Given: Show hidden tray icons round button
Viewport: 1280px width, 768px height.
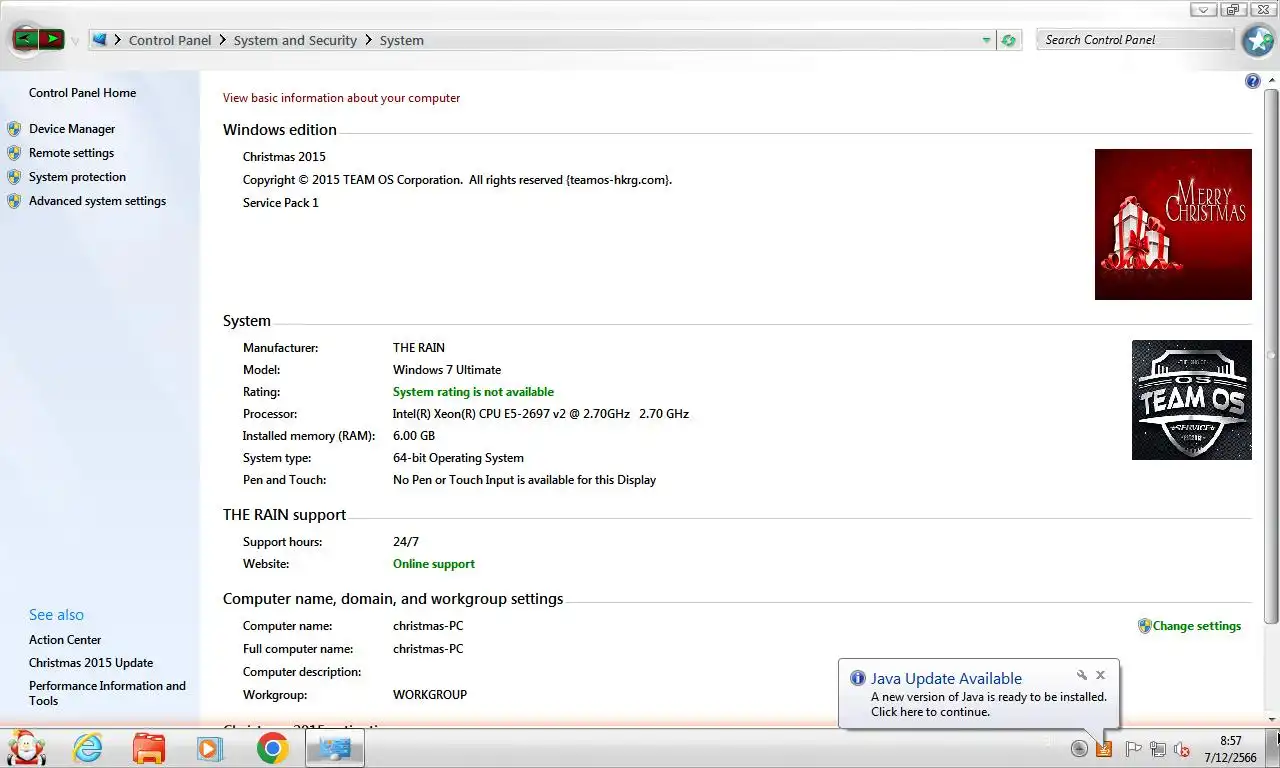Looking at the screenshot, I should click(1079, 748).
